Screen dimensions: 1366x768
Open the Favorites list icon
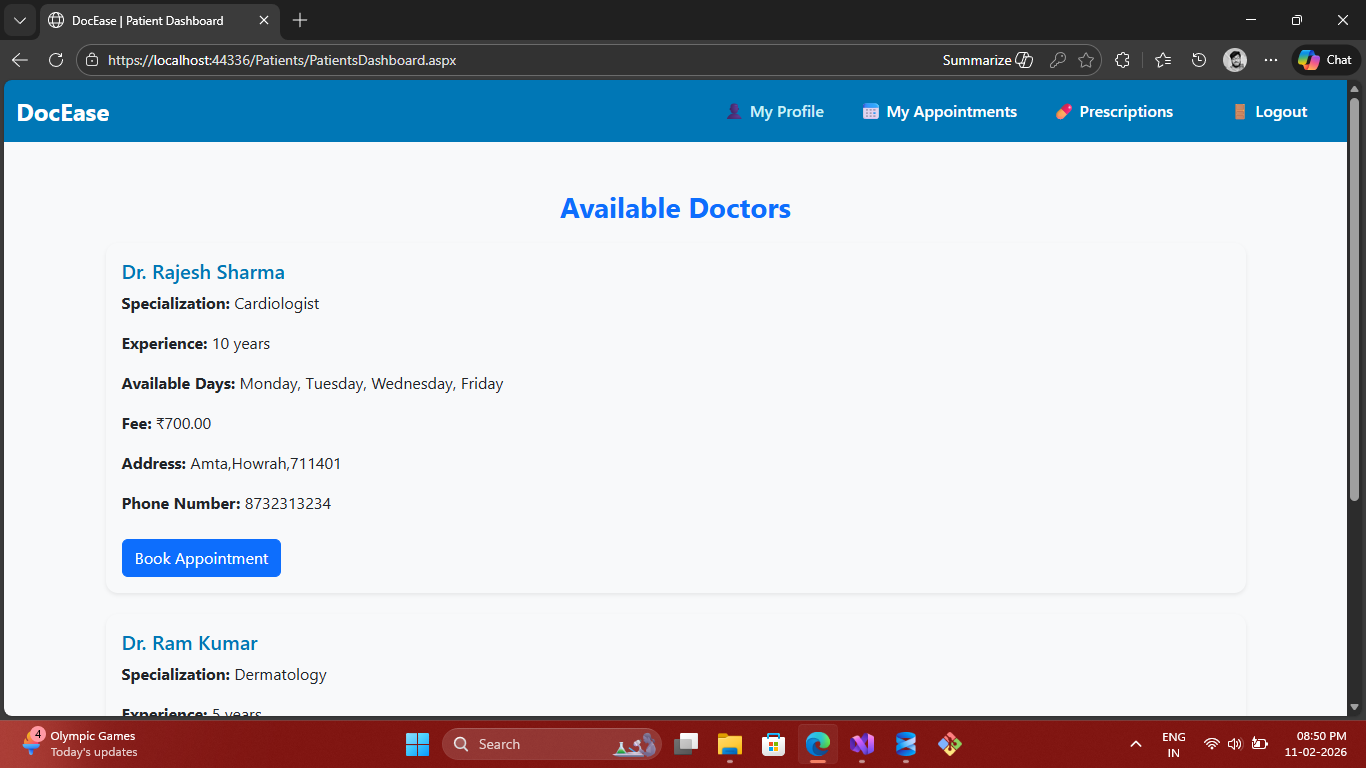[1162, 60]
